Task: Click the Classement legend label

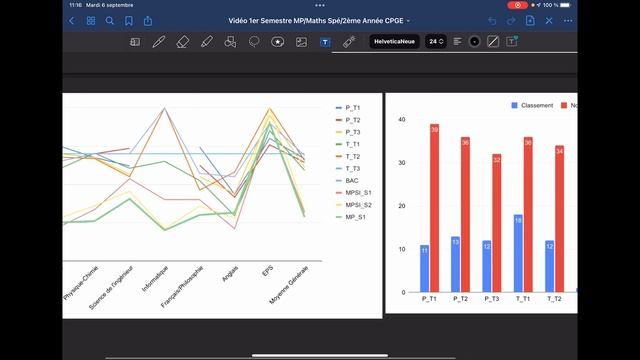Action: 537,105
